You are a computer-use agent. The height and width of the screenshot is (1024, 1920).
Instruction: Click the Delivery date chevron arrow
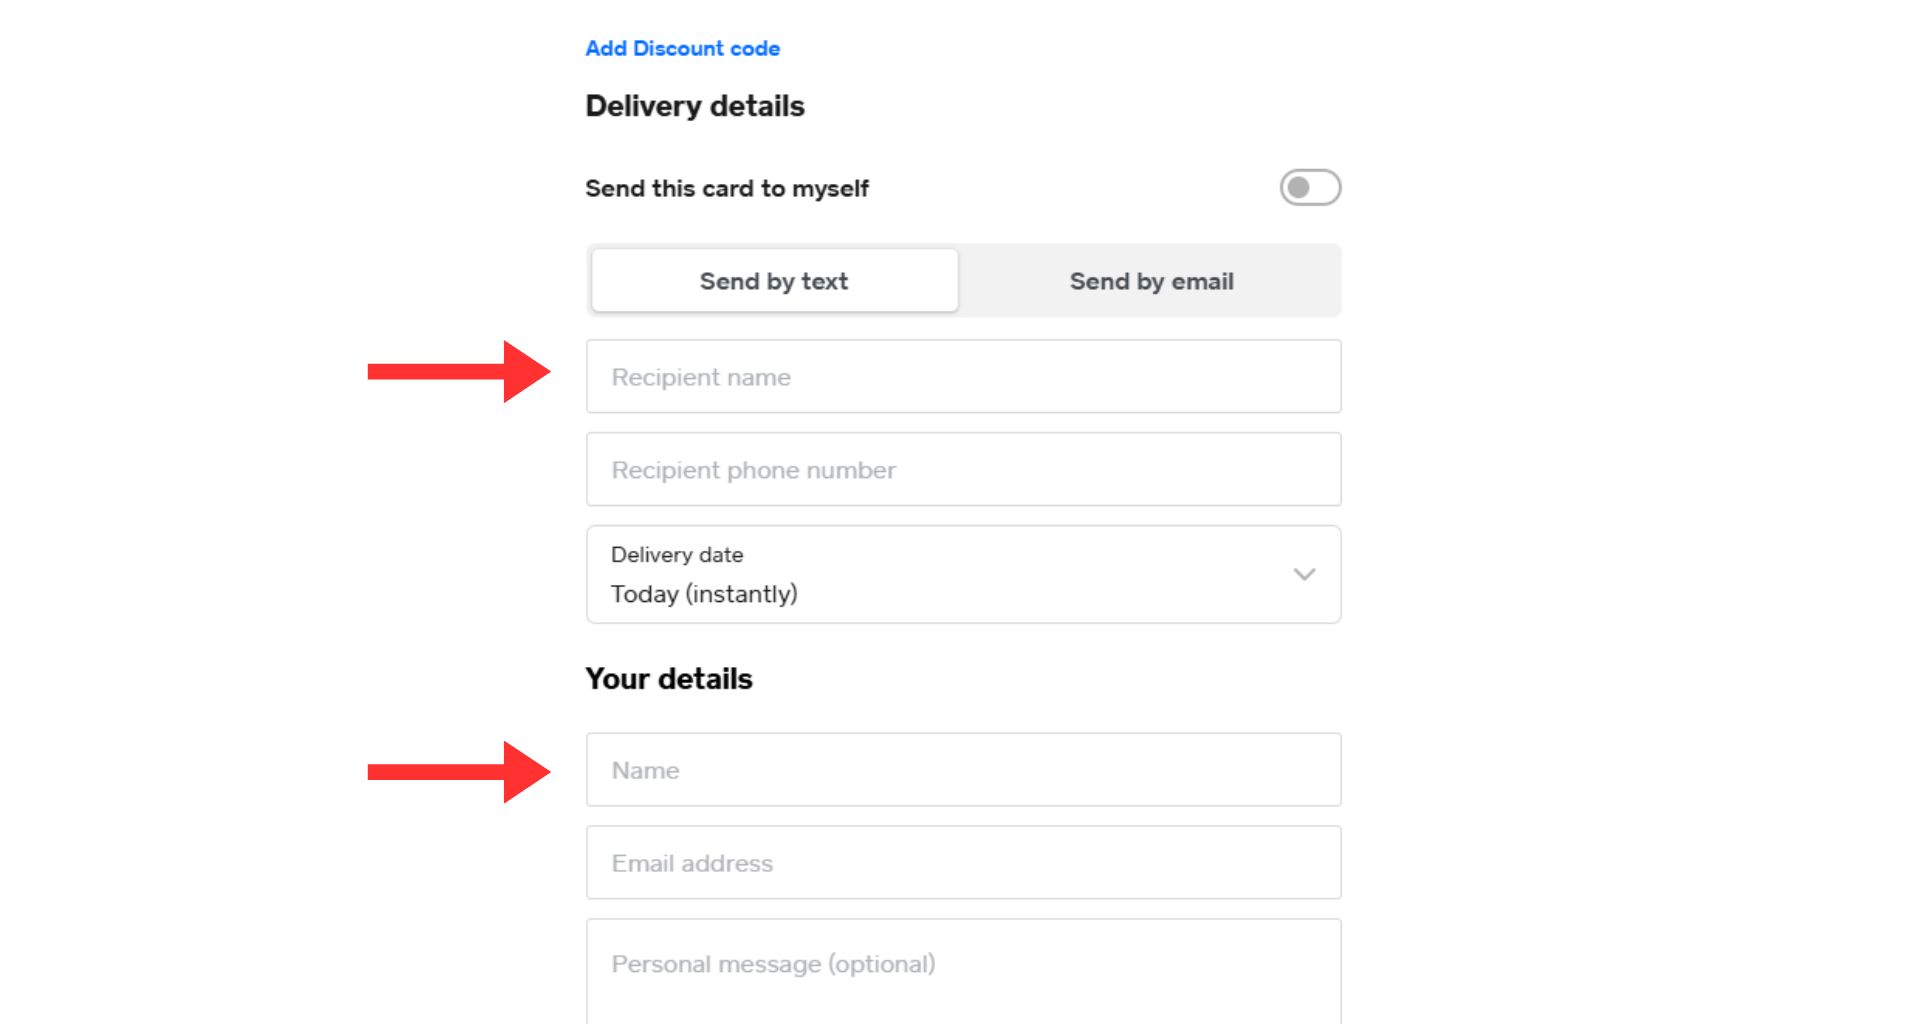[x=1304, y=575]
